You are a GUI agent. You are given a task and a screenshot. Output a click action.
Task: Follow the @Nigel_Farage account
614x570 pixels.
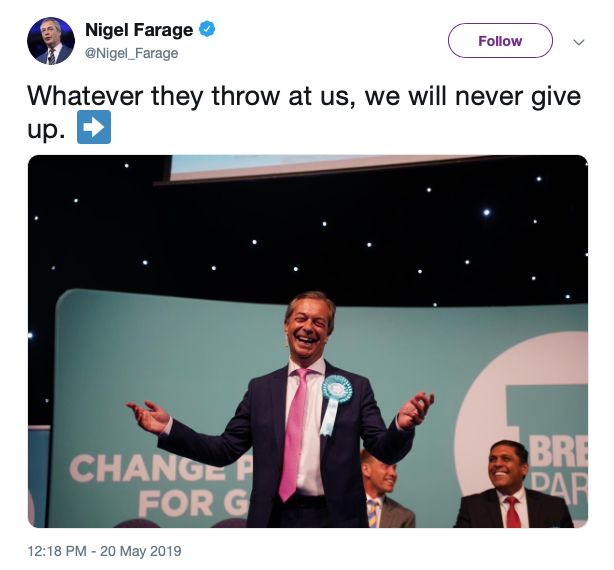[x=500, y=41]
